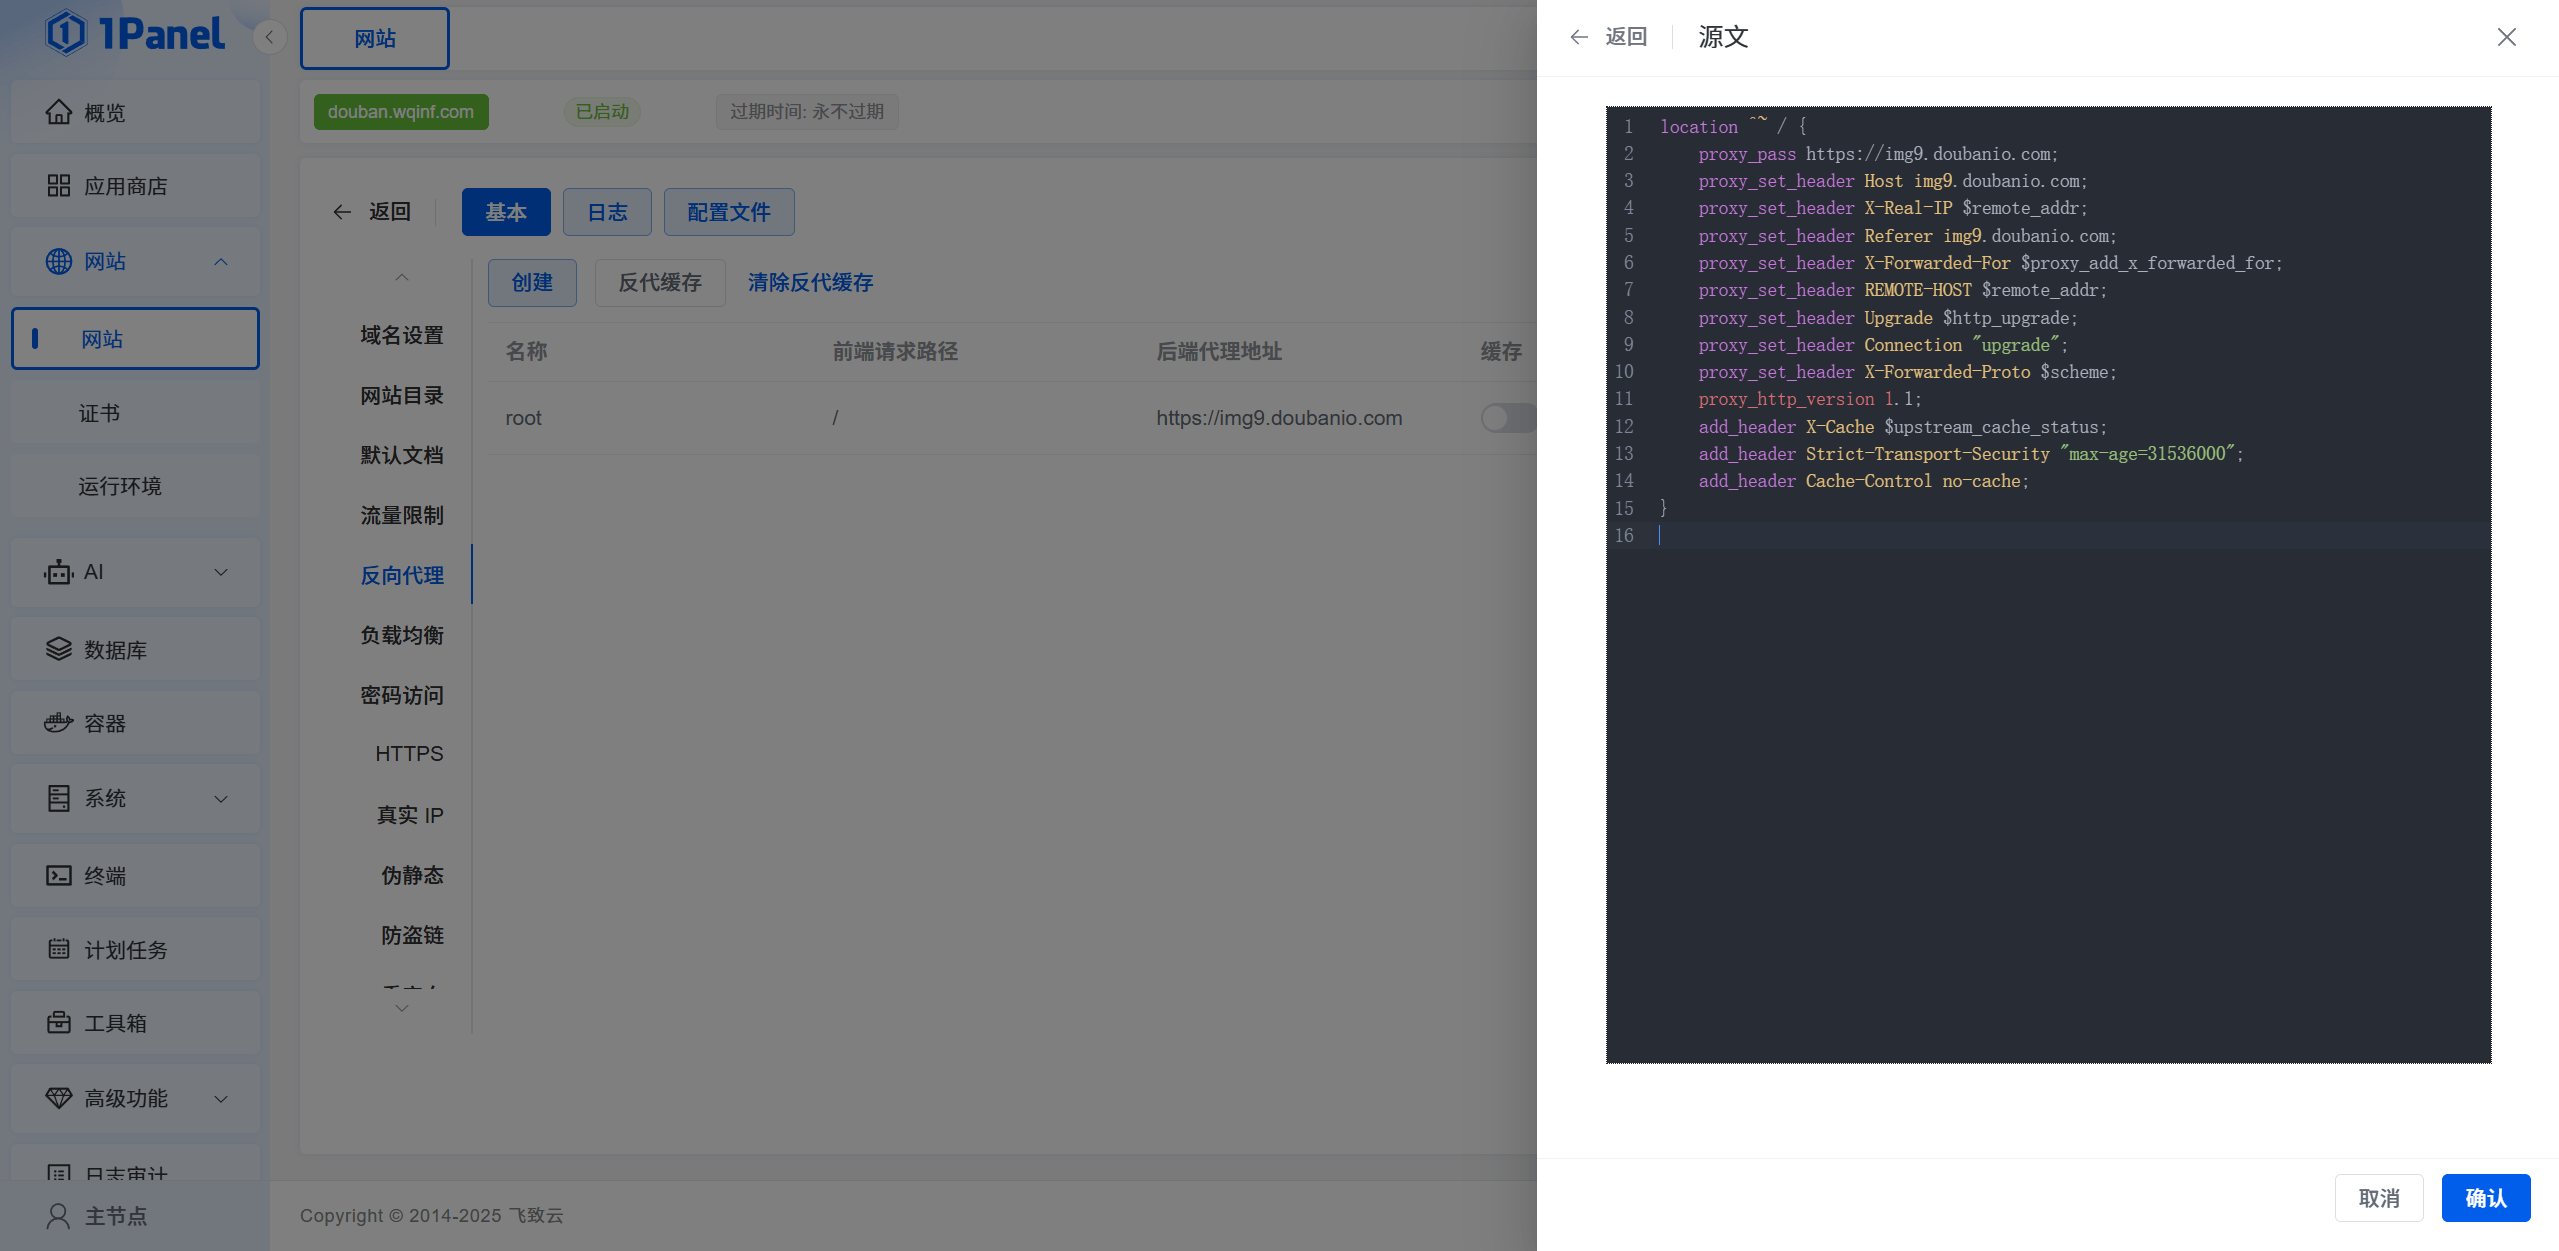Image resolution: width=2559 pixels, height=1251 pixels.
Task: Open 应用商店 app store grid icon
Action: pos(59,186)
